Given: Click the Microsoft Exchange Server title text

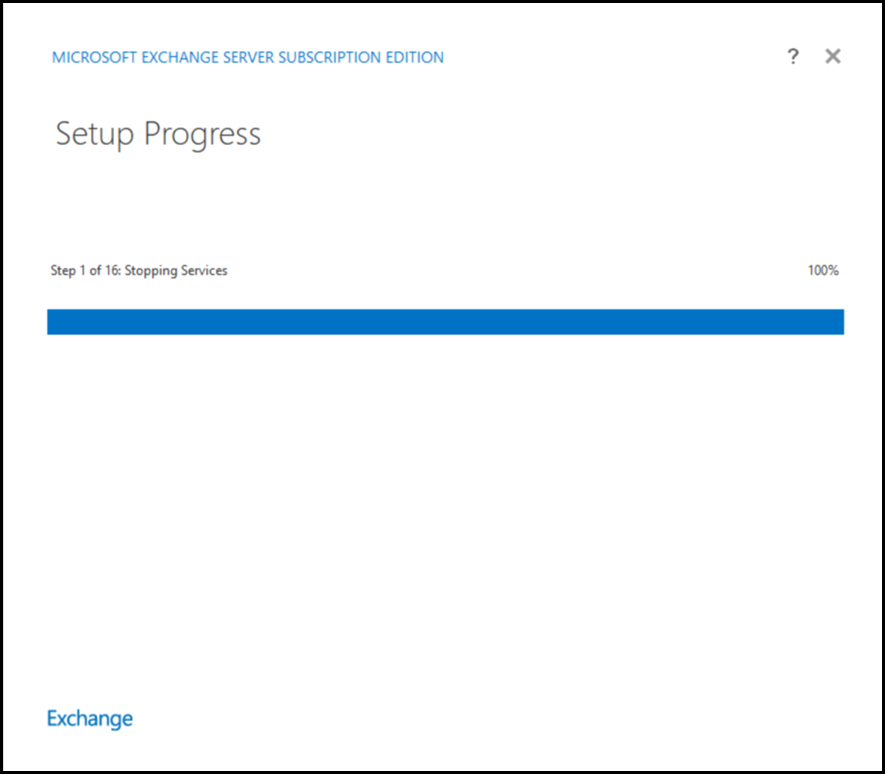Looking at the screenshot, I should point(247,58).
